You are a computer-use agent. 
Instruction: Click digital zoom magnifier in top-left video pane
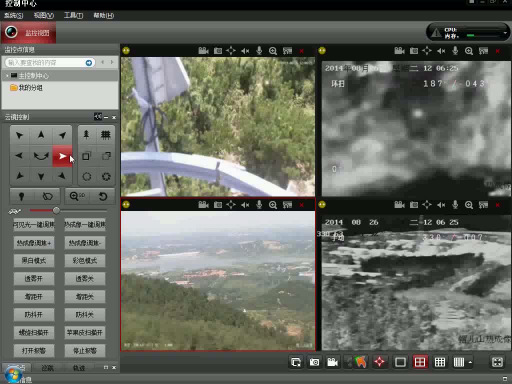tap(273, 51)
